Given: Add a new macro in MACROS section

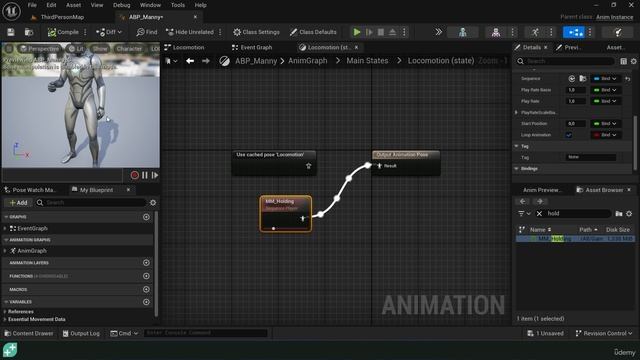Looking at the screenshot, I should coord(146,289).
